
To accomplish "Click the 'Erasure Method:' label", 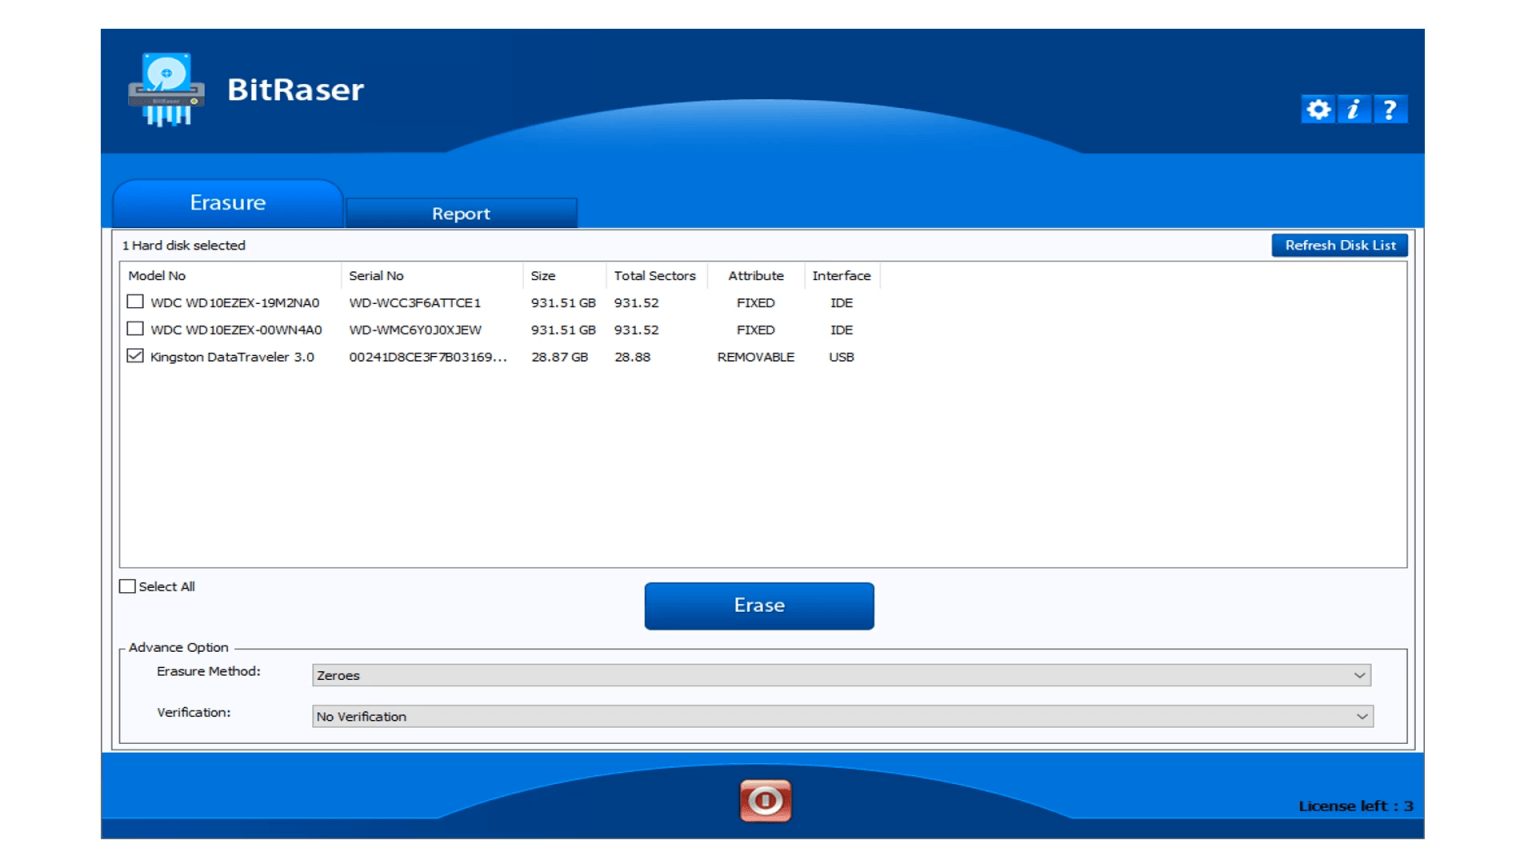I will pos(208,671).
